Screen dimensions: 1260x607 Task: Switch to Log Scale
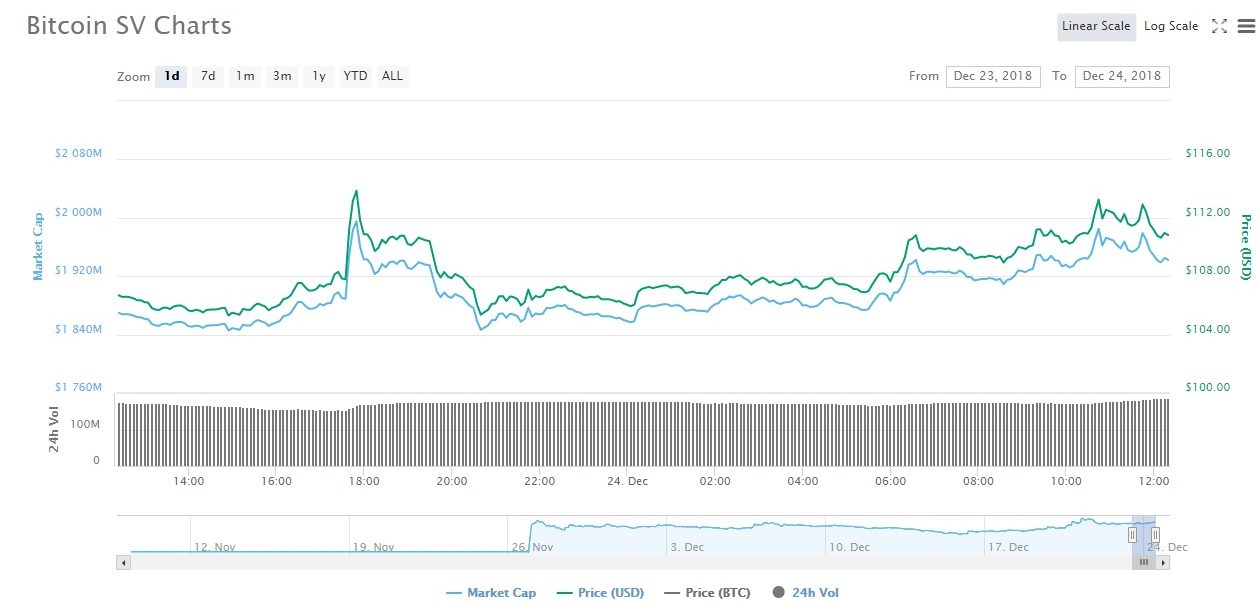1171,27
